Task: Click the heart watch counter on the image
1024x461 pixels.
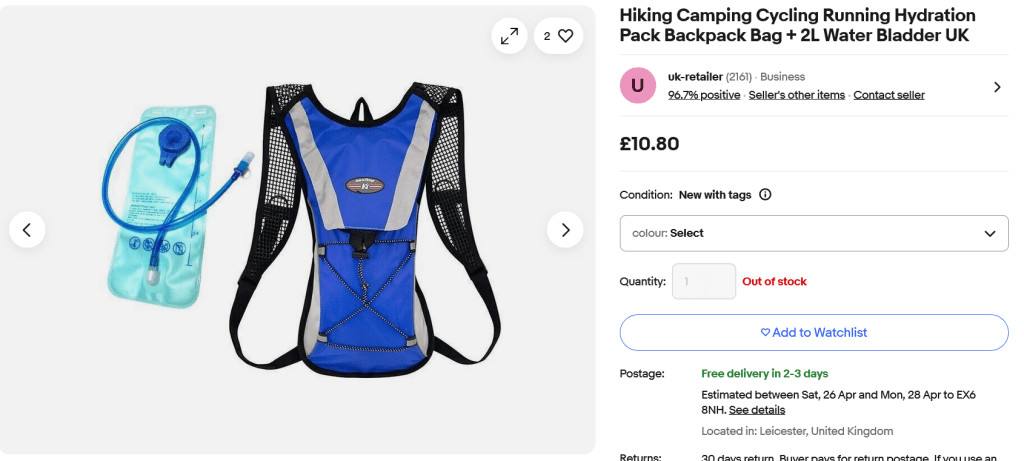Action: 558,36
